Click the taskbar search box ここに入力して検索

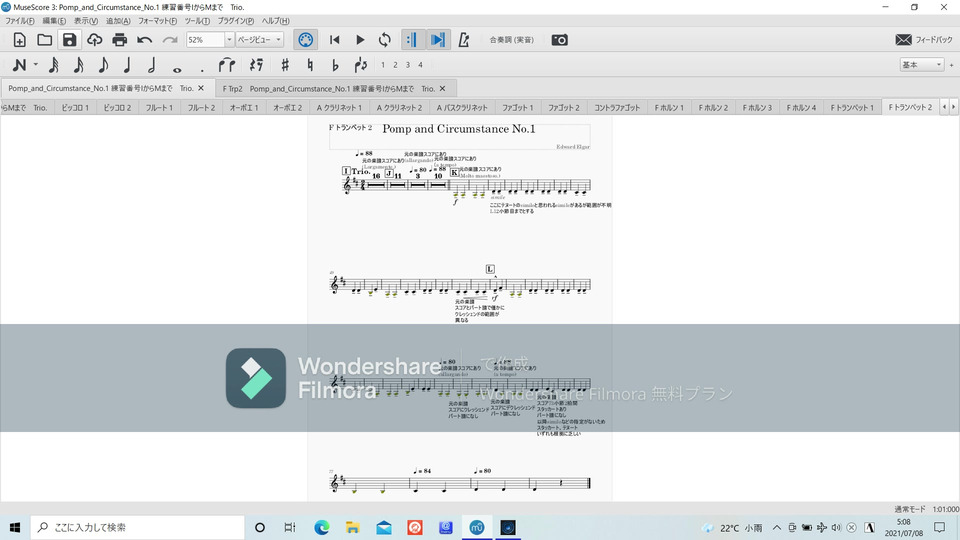click(x=137, y=527)
